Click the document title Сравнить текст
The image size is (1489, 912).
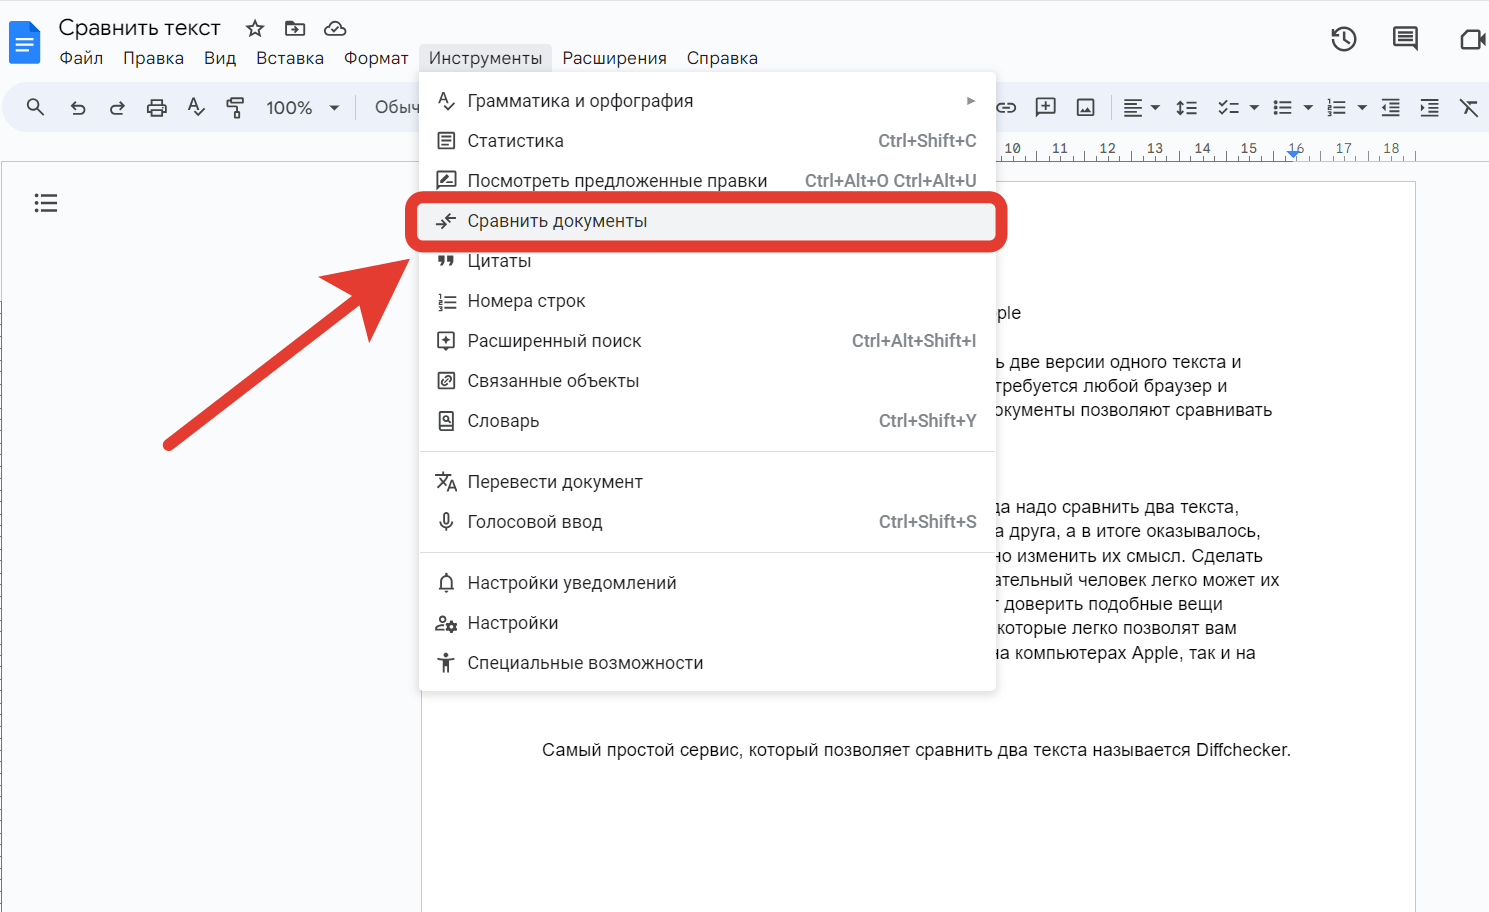(139, 28)
